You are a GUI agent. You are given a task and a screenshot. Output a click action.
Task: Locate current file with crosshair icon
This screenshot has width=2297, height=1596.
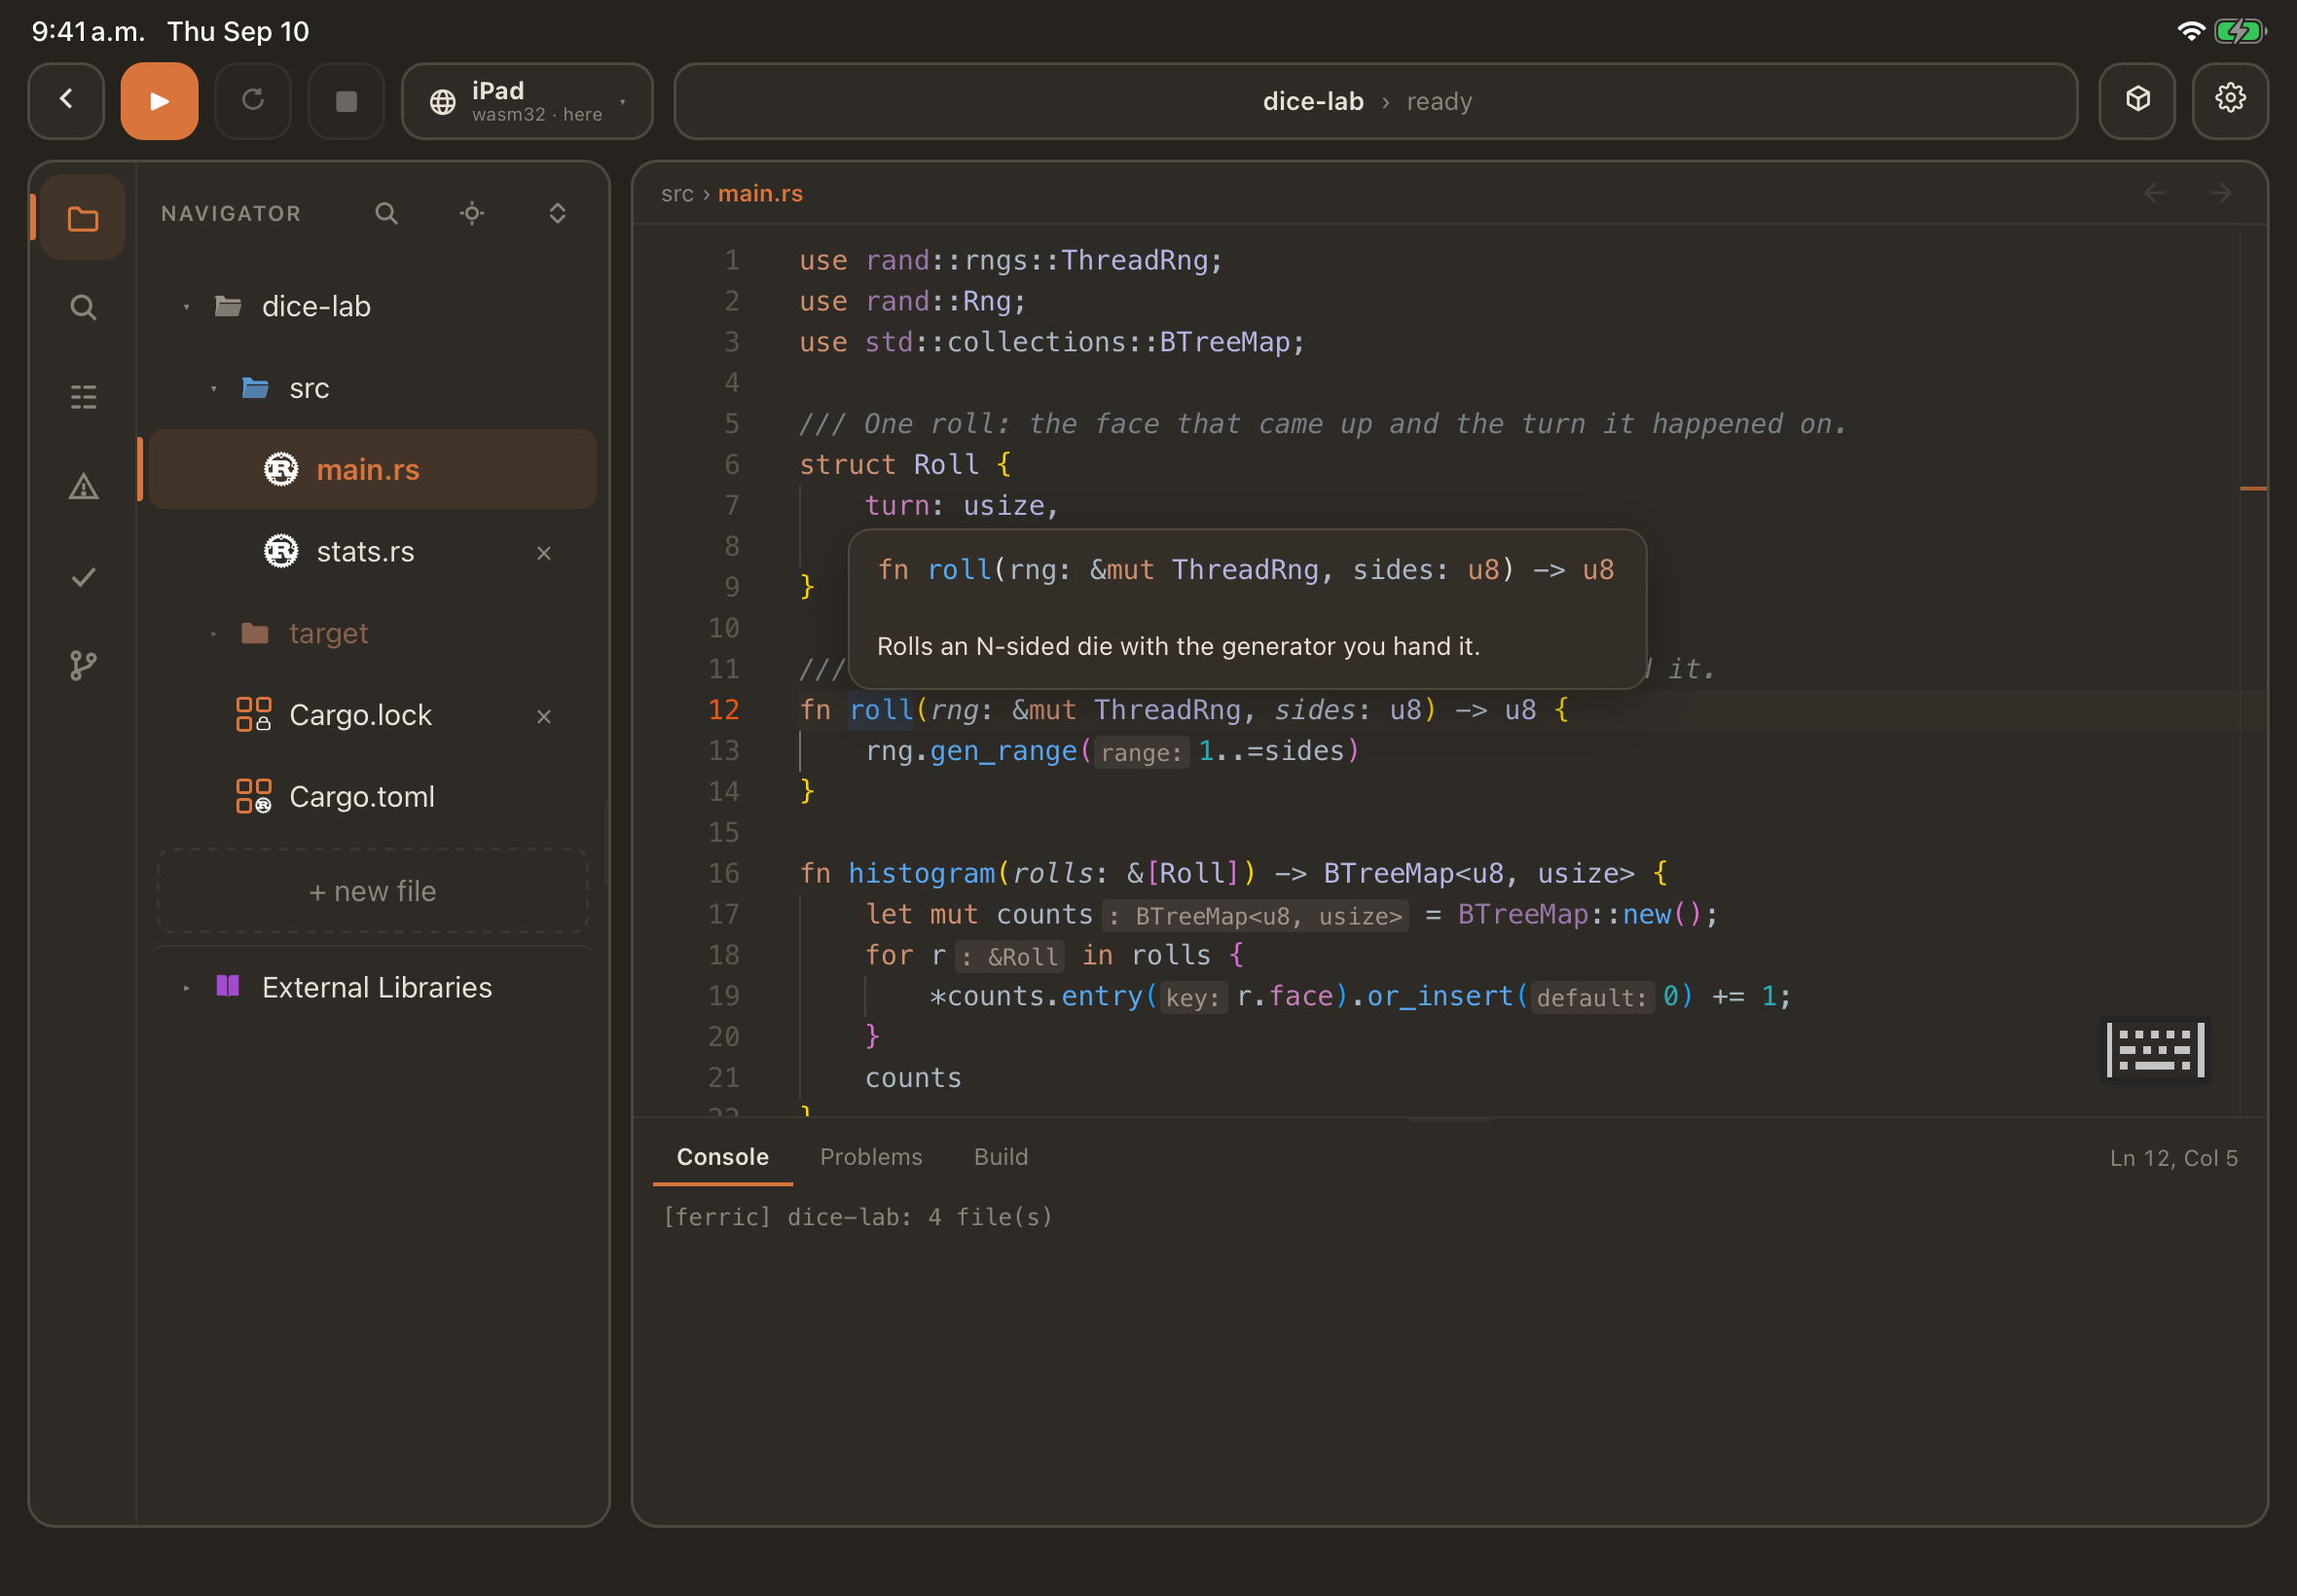tap(472, 213)
